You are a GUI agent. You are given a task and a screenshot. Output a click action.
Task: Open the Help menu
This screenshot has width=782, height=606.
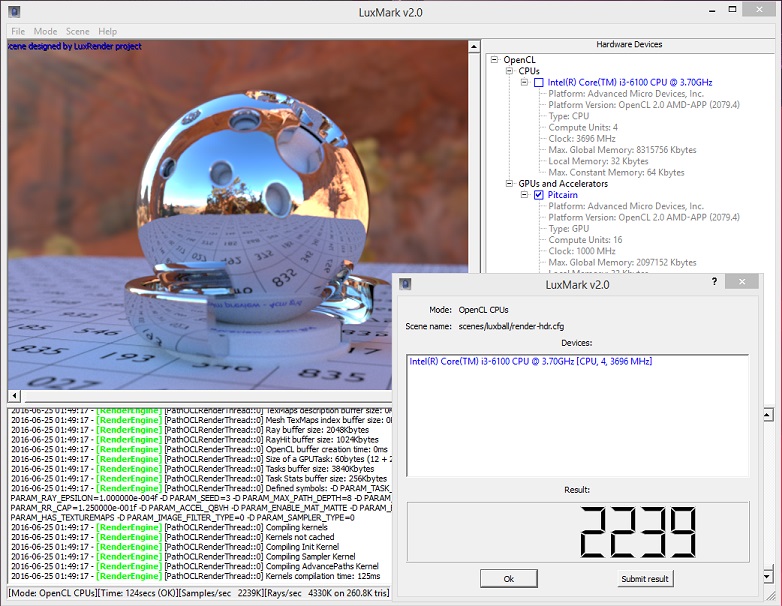click(108, 31)
